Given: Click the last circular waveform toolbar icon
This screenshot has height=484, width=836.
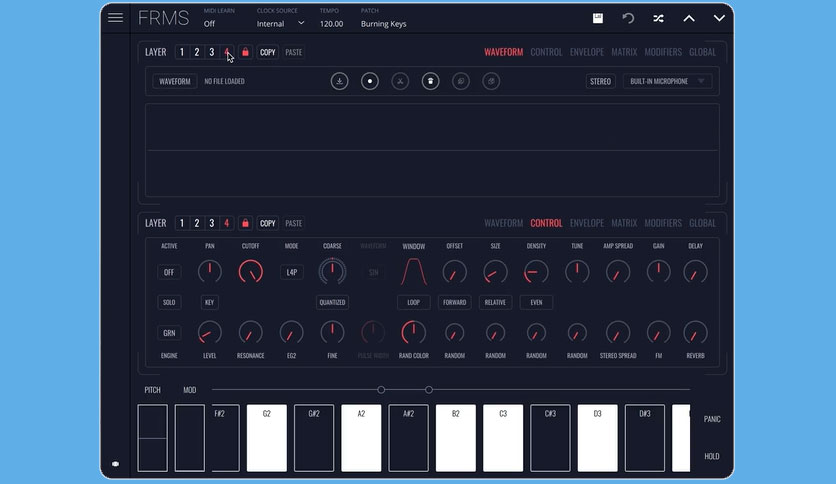Looking at the screenshot, I should [491, 81].
